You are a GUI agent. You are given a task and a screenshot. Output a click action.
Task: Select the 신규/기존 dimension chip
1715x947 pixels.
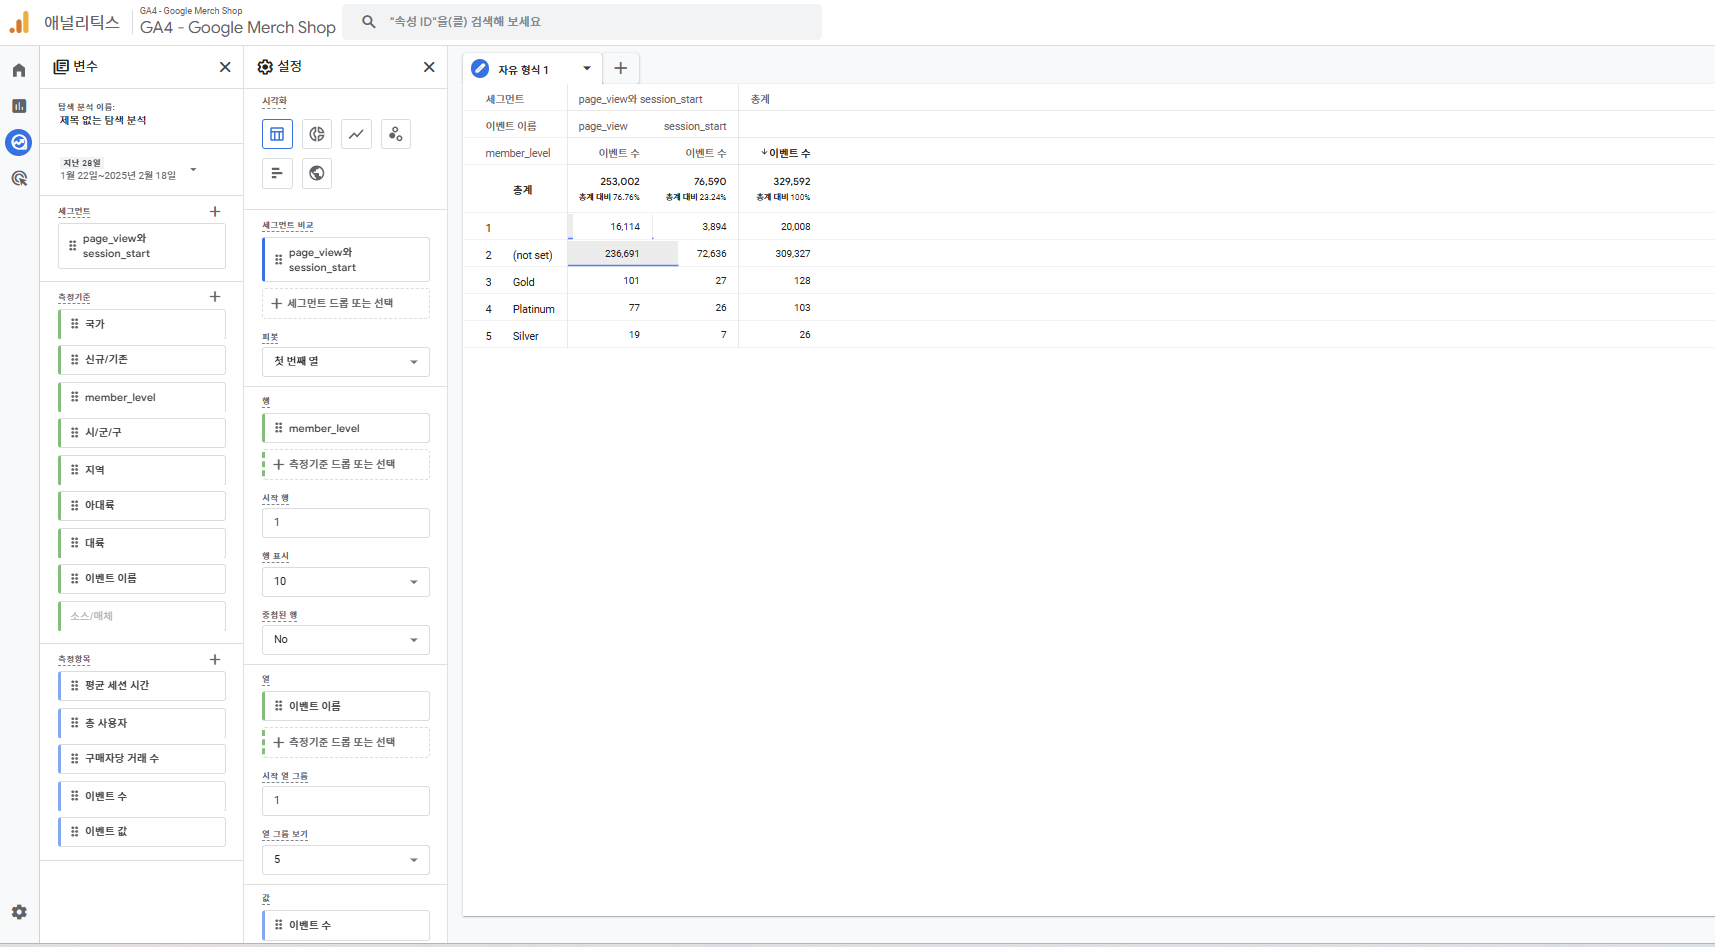pyautogui.click(x=142, y=360)
